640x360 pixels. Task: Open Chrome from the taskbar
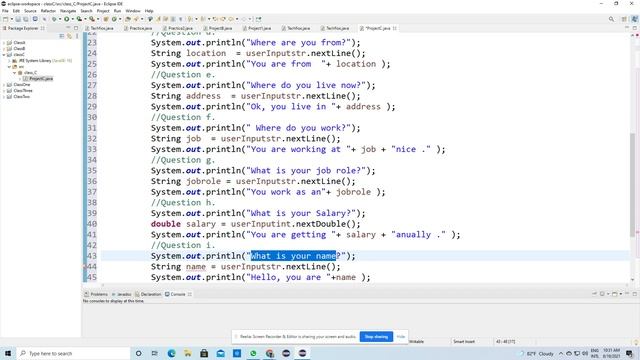tap(269, 353)
